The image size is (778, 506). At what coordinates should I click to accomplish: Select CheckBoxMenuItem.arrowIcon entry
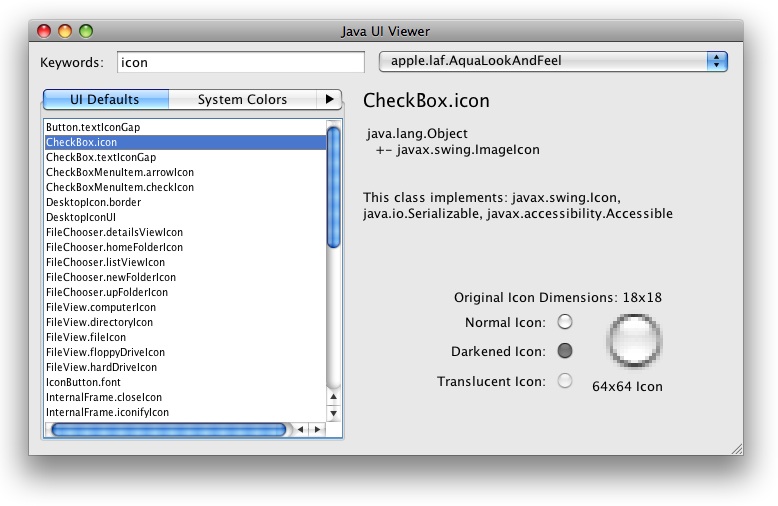coord(185,172)
